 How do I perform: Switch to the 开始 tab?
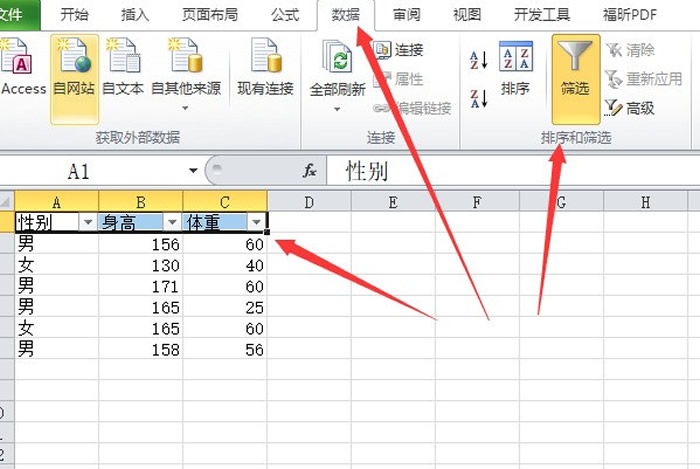pos(74,15)
